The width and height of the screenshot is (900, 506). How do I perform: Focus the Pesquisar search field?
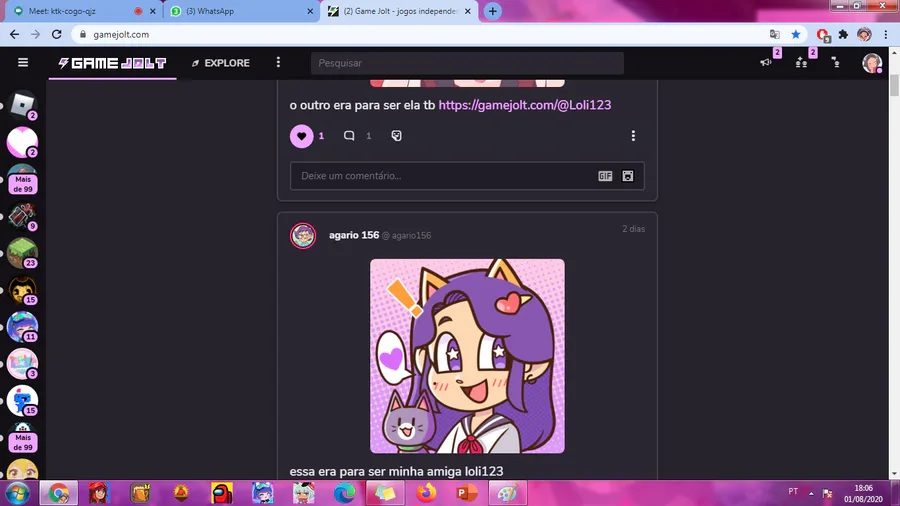pos(467,63)
